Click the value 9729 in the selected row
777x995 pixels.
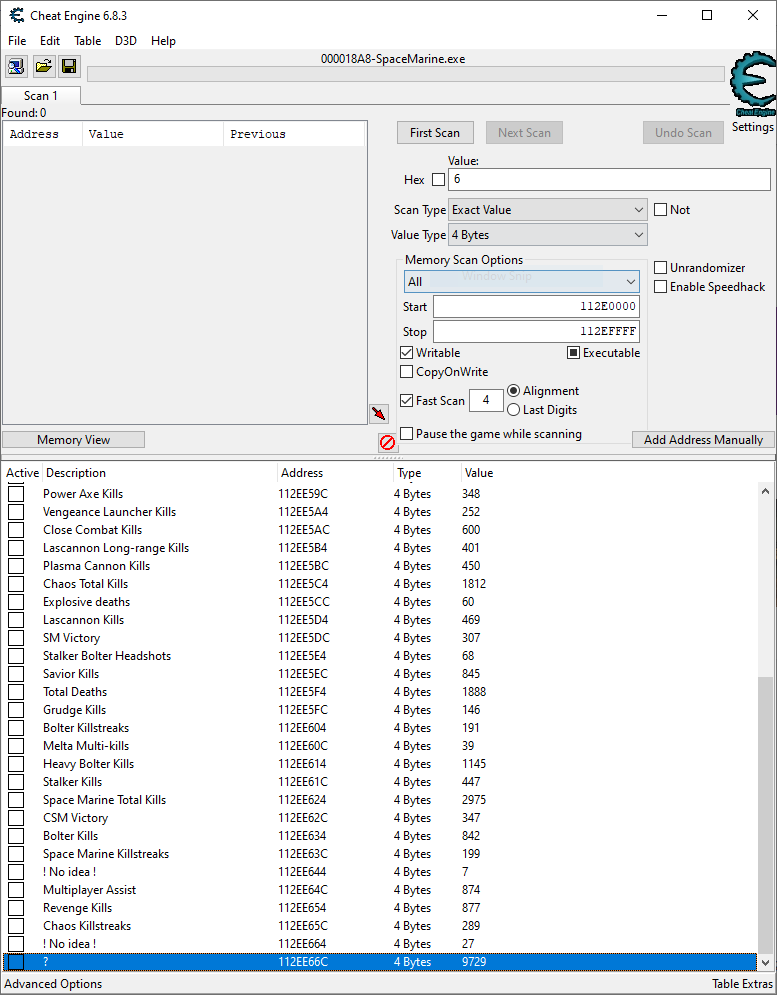[x=474, y=962]
